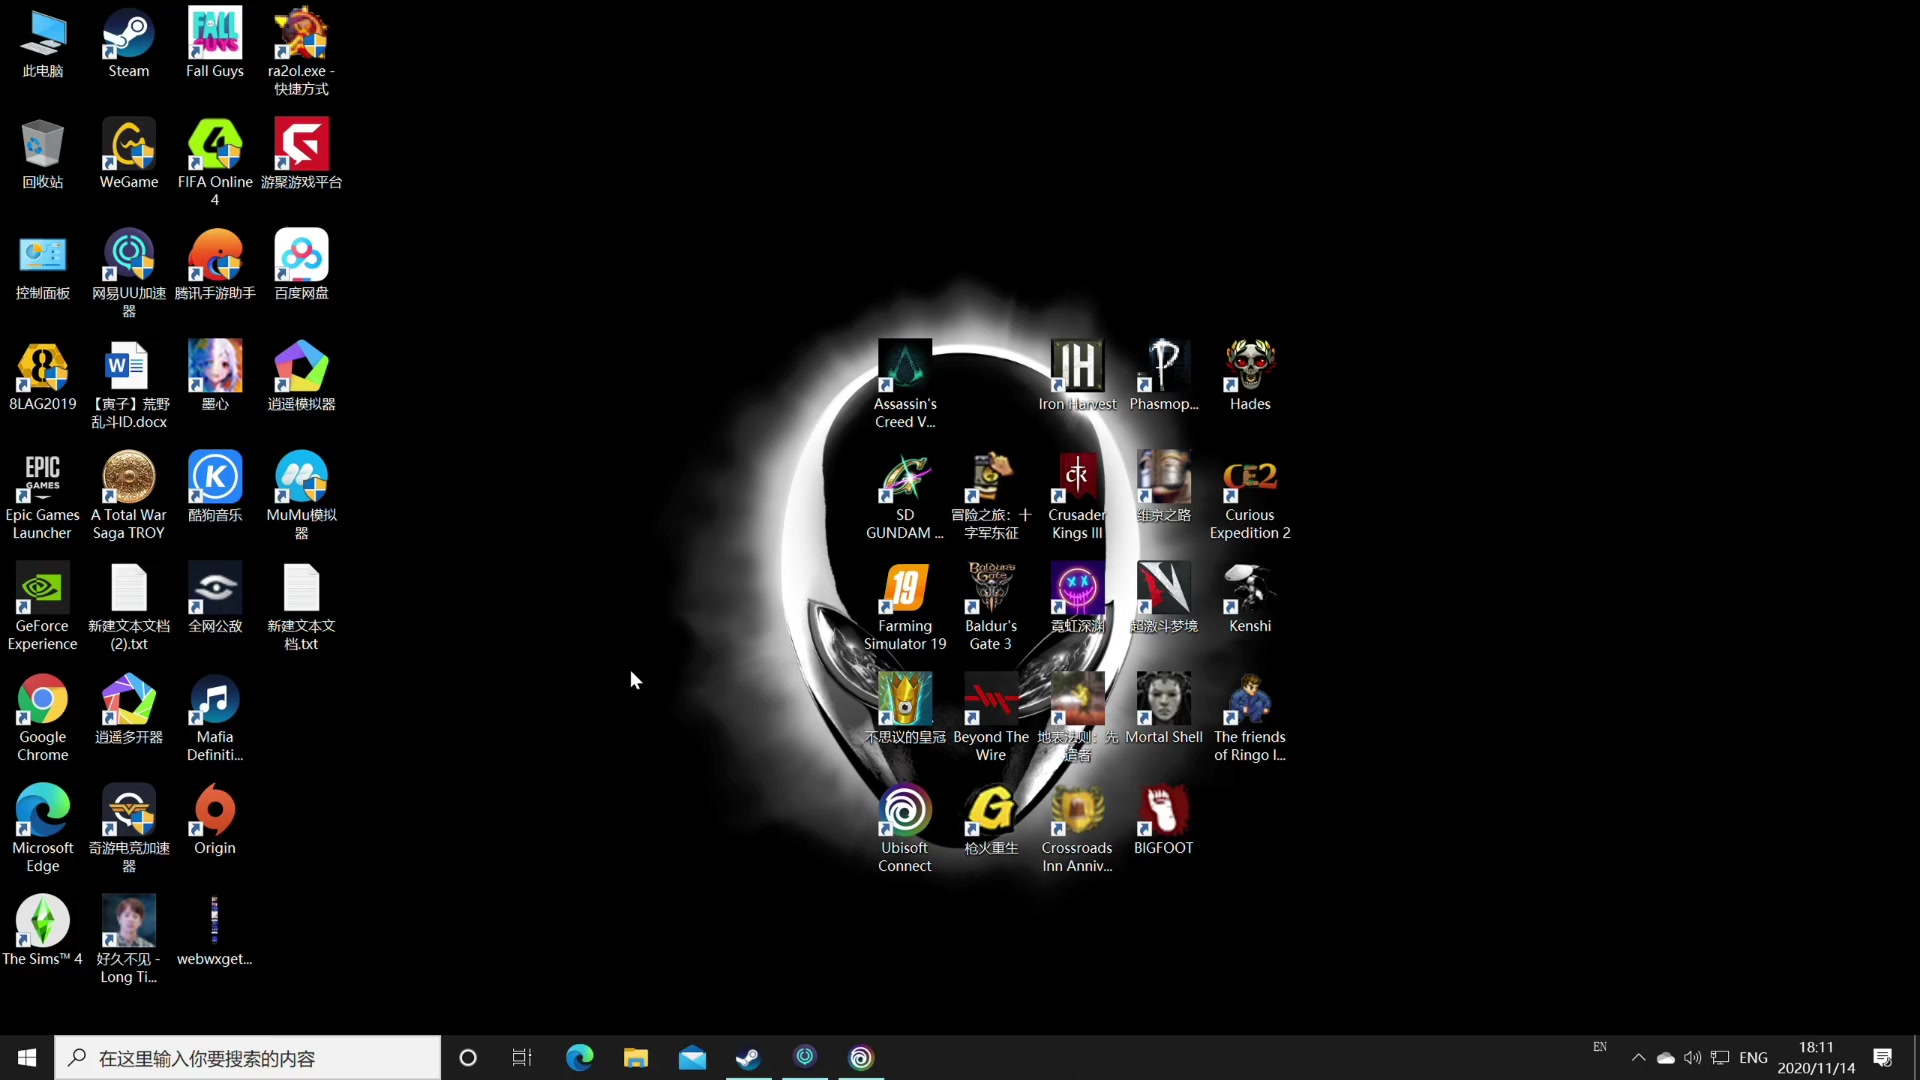Switch to Steam in the taskbar
The width and height of the screenshot is (1920, 1080).
pyautogui.click(x=748, y=1057)
